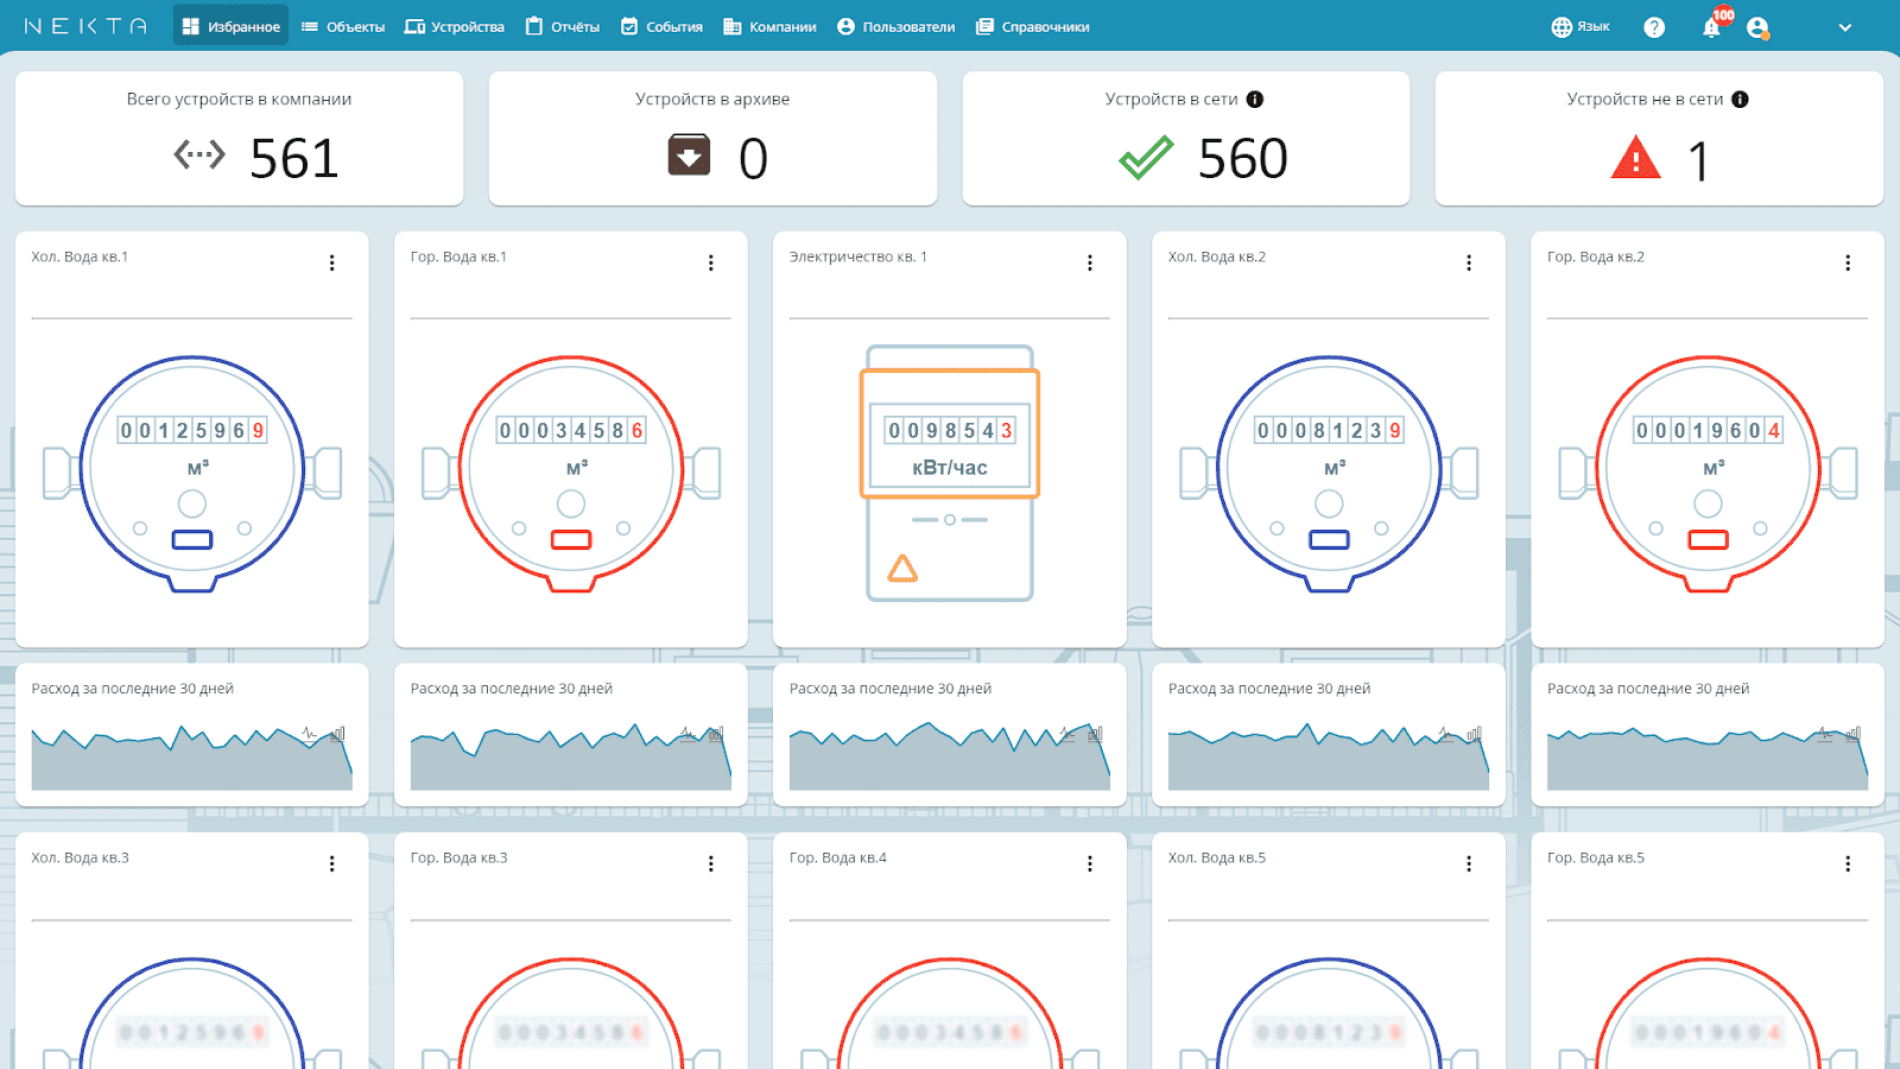Screen dimensions: 1900x1069
Task: Switch to bar chart under Хол. Вода кв.2
Action: point(1475,734)
